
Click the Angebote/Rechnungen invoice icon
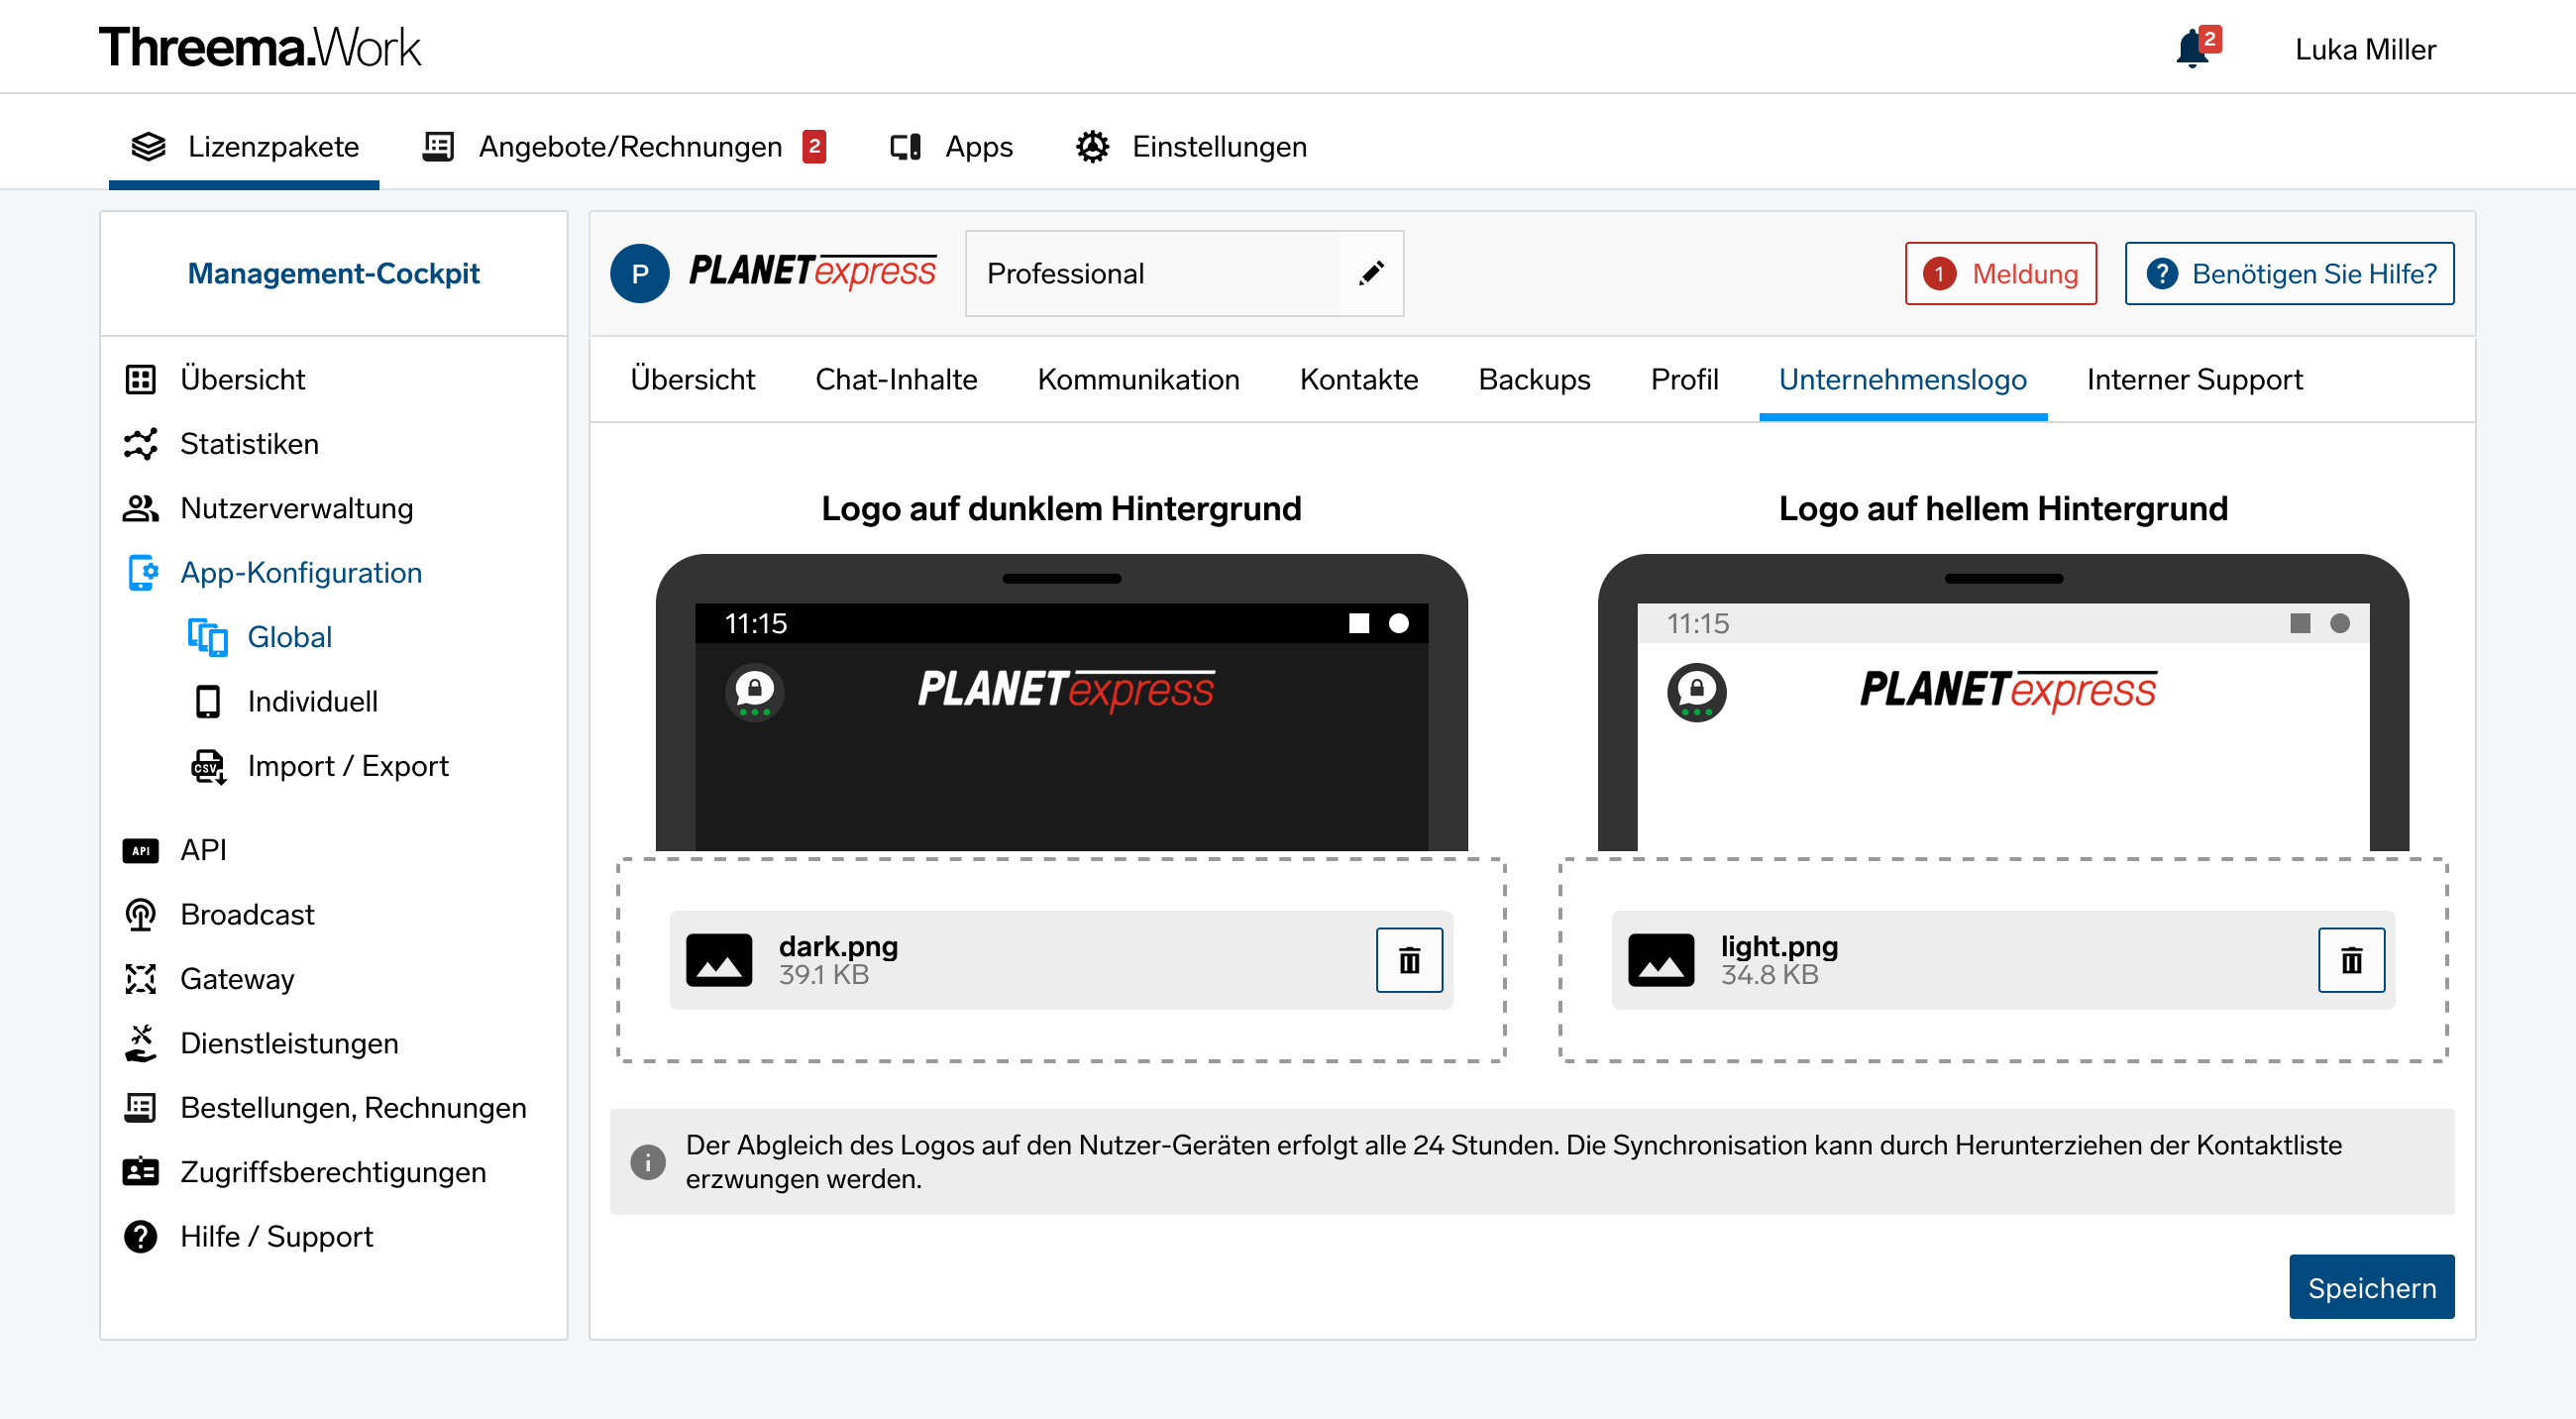(x=438, y=146)
